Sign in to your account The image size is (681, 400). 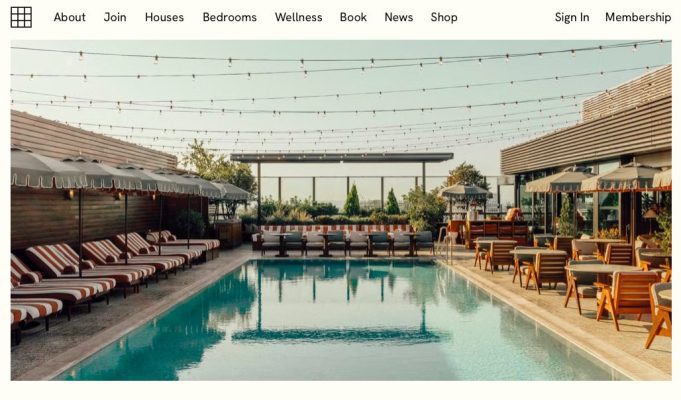572,17
